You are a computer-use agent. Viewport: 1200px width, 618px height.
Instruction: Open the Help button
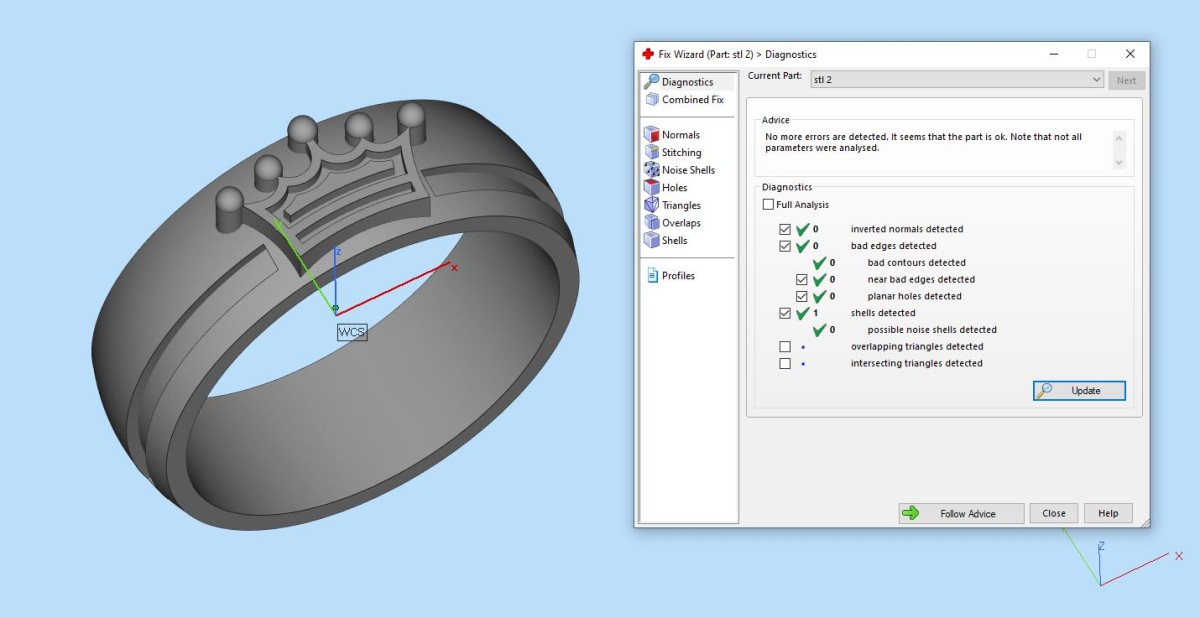(x=1108, y=513)
